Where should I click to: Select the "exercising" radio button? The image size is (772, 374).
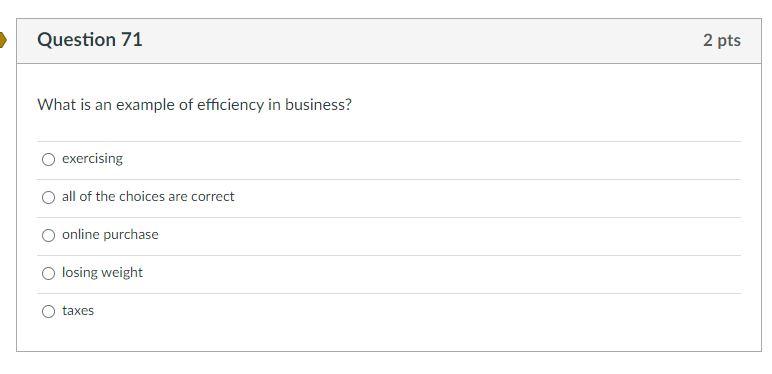(x=48, y=159)
